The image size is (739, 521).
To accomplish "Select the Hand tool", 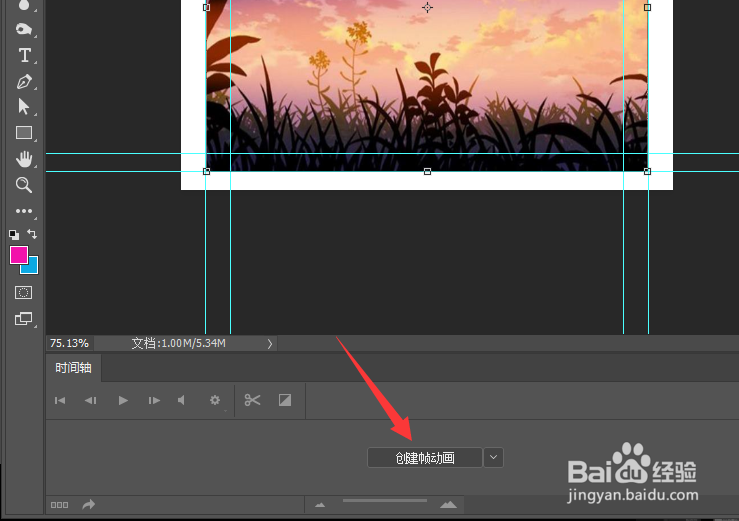I will coord(24,159).
